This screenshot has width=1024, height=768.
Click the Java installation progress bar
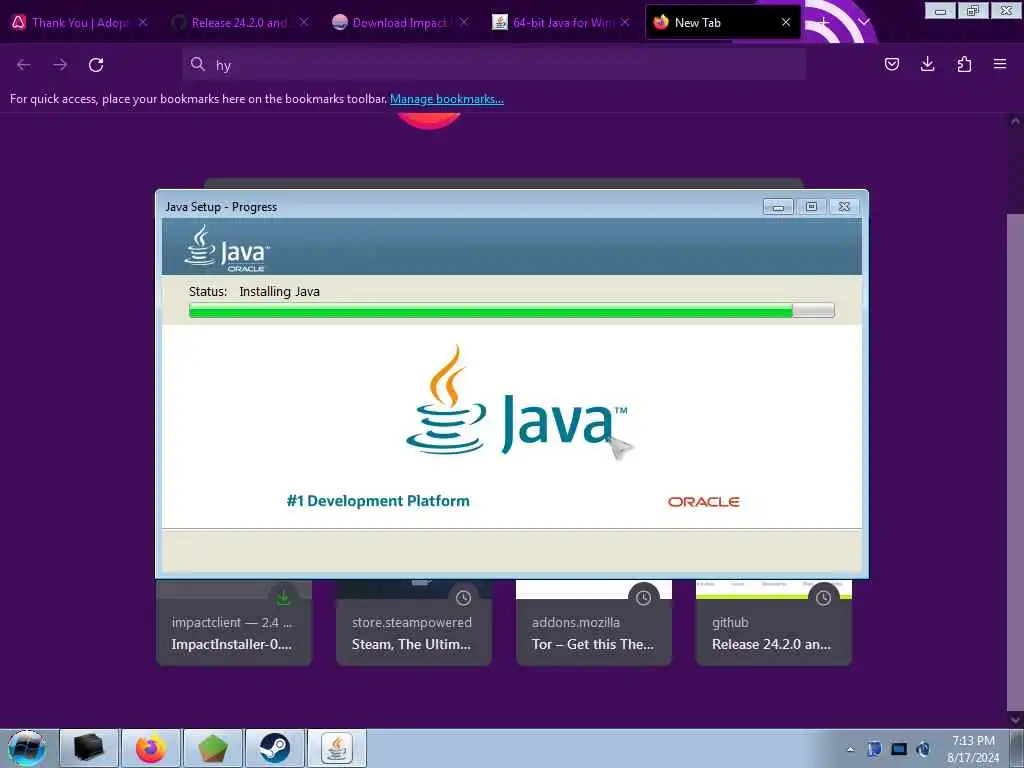pyautogui.click(x=511, y=310)
